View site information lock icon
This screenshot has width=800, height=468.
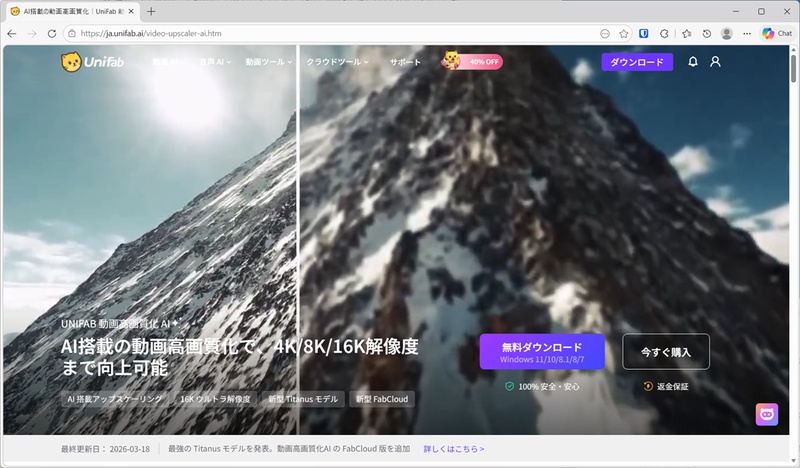click(x=72, y=34)
